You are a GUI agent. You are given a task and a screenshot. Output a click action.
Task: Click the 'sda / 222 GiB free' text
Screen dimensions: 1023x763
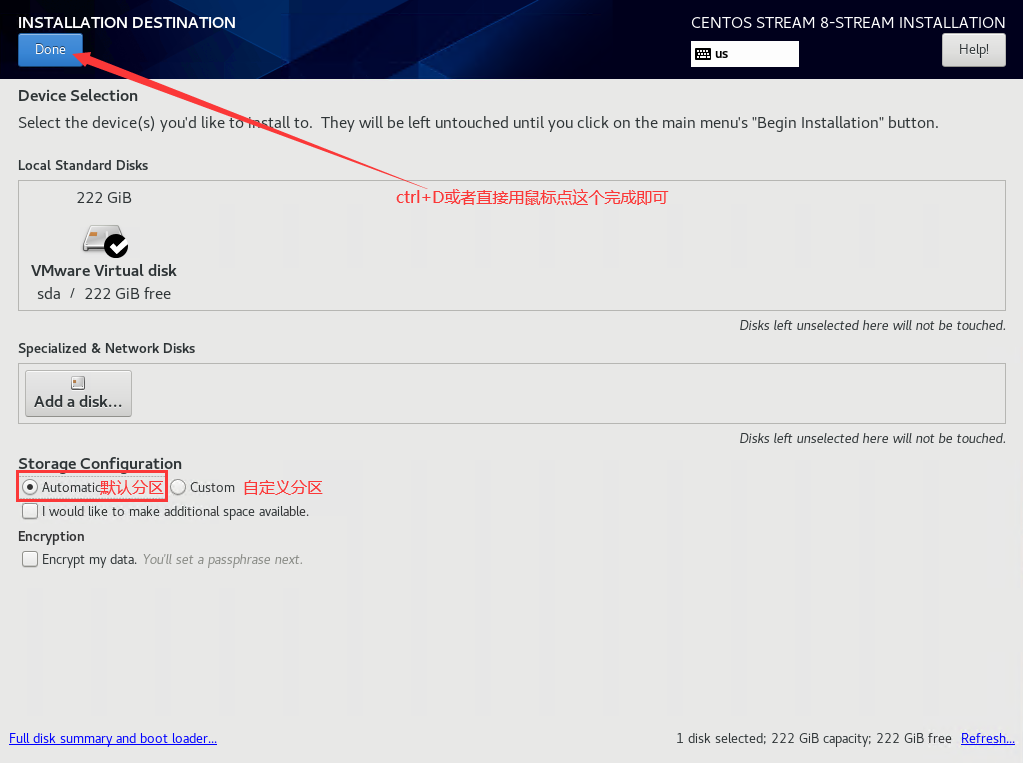click(x=104, y=294)
